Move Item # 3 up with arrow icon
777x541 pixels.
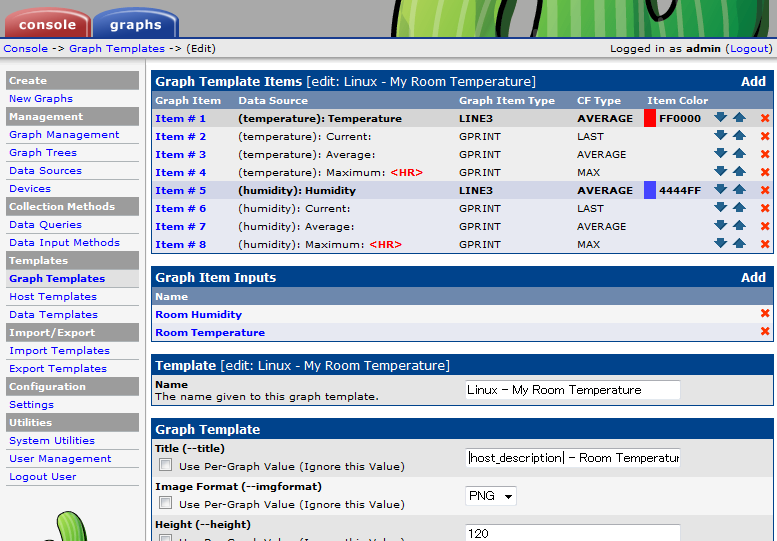739,154
